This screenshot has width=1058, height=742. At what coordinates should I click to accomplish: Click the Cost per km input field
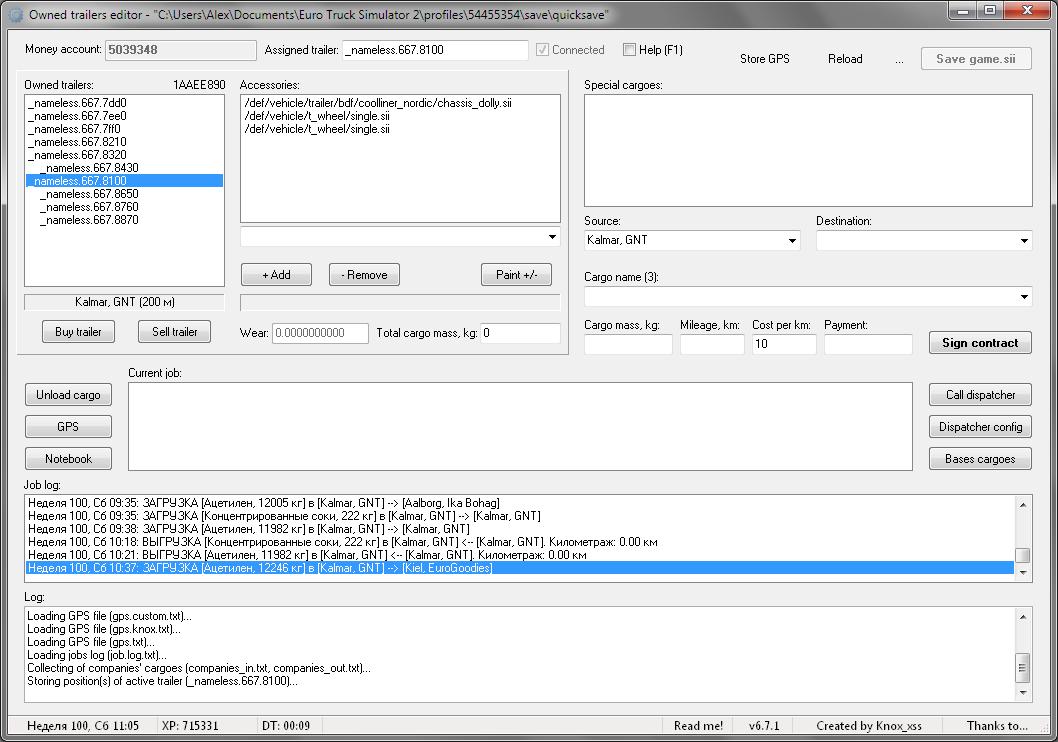pyautogui.click(x=783, y=344)
